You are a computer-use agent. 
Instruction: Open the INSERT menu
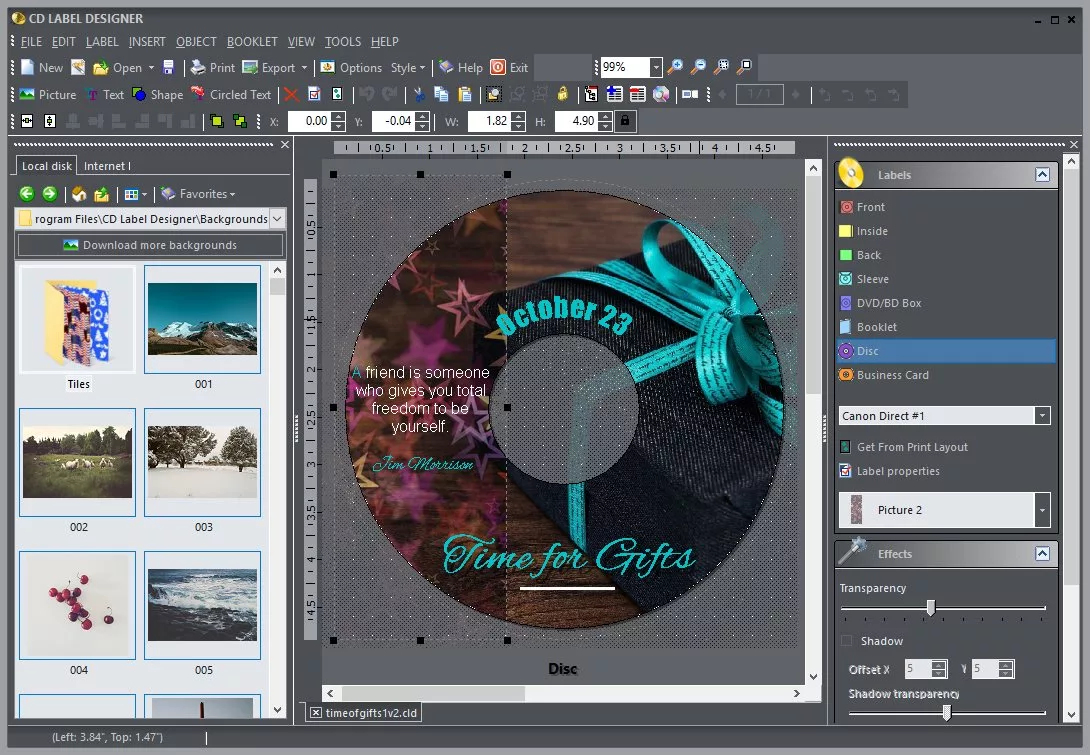coord(147,42)
